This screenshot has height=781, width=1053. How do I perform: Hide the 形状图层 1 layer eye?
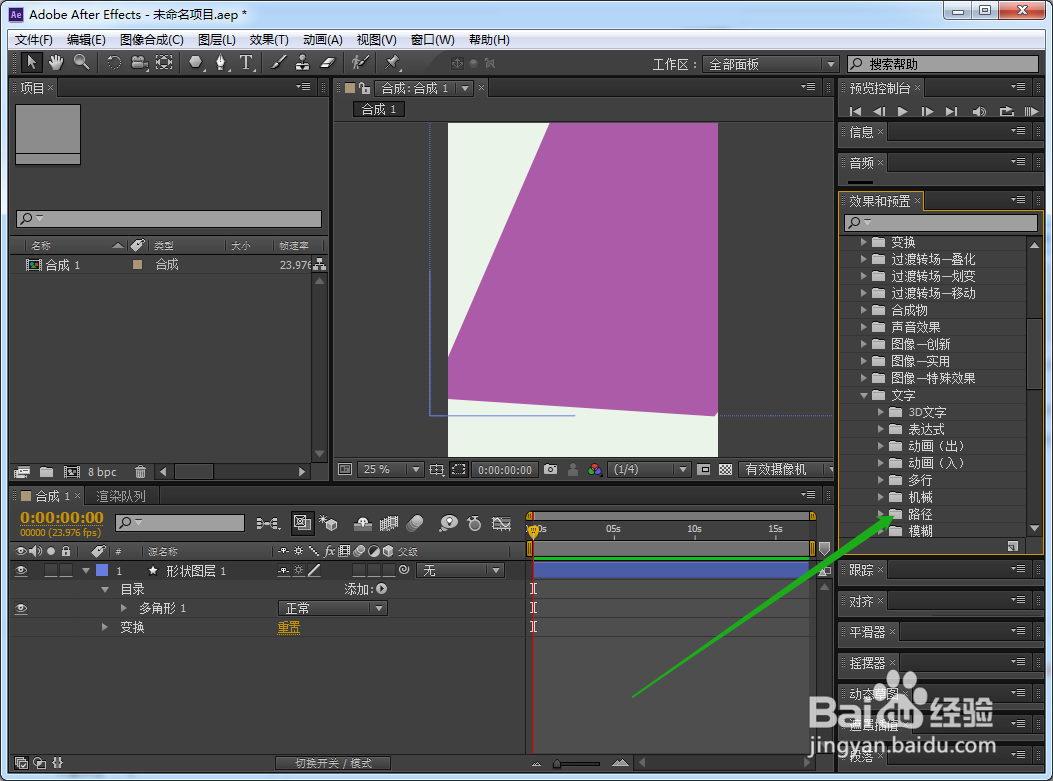coord(21,570)
